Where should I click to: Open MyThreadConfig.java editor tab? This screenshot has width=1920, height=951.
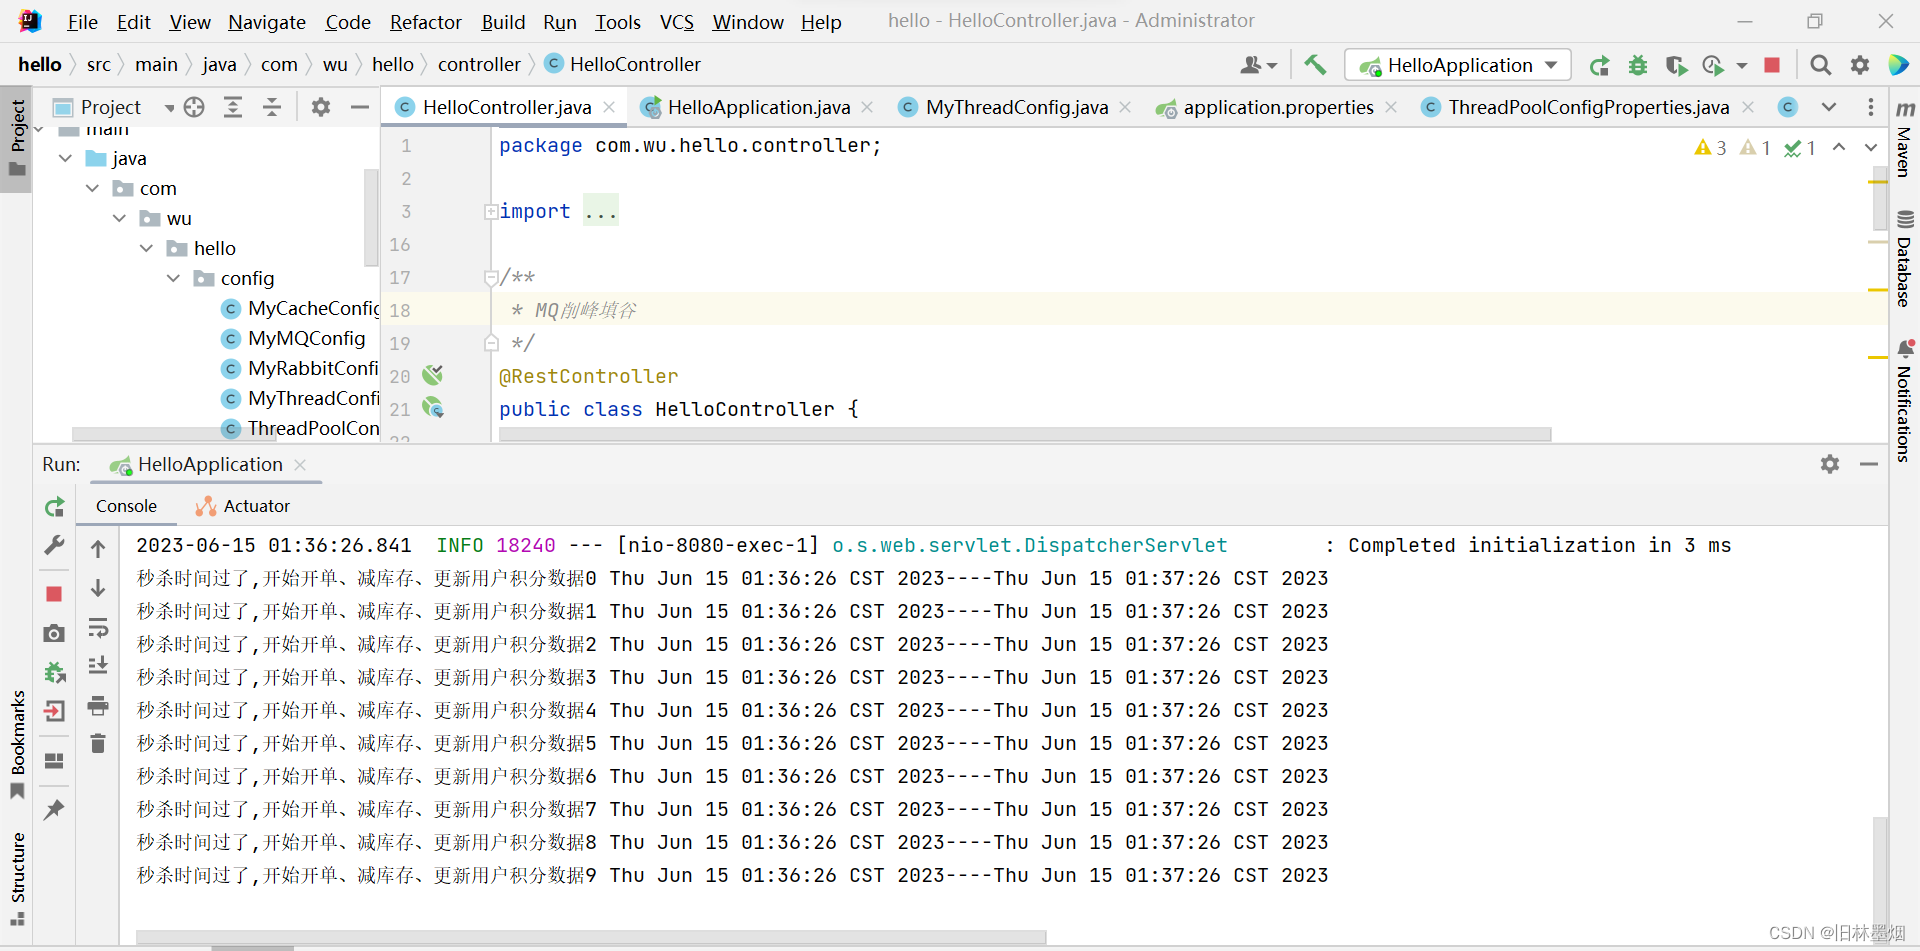[x=1016, y=107]
